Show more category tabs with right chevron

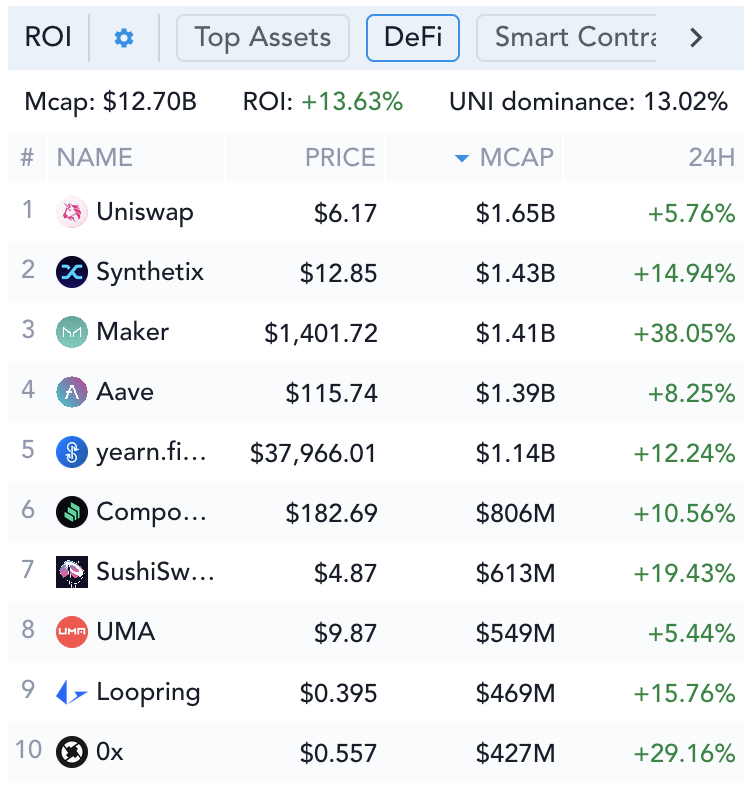pyautogui.click(x=697, y=37)
